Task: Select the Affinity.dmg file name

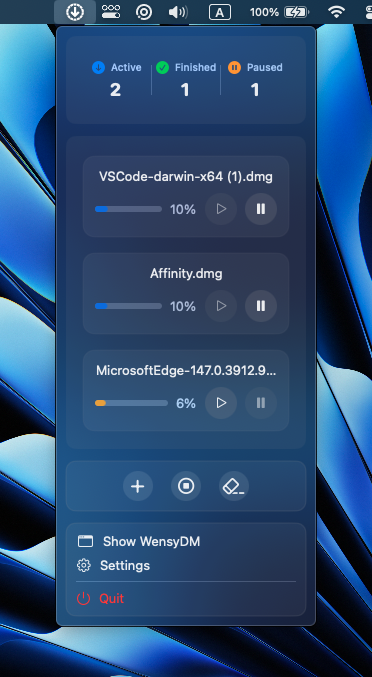Action: [x=186, y=274]
